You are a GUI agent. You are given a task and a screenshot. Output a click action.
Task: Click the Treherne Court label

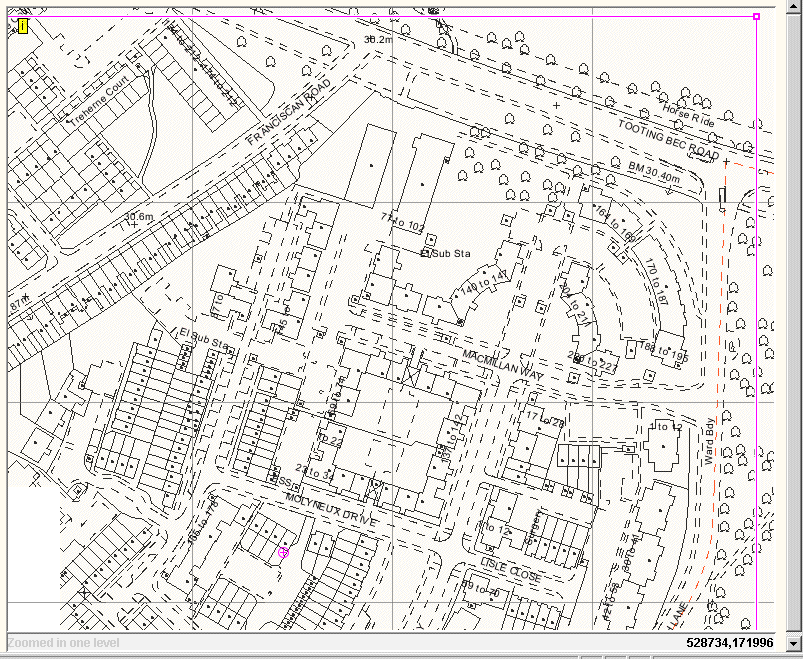[100, 101]
